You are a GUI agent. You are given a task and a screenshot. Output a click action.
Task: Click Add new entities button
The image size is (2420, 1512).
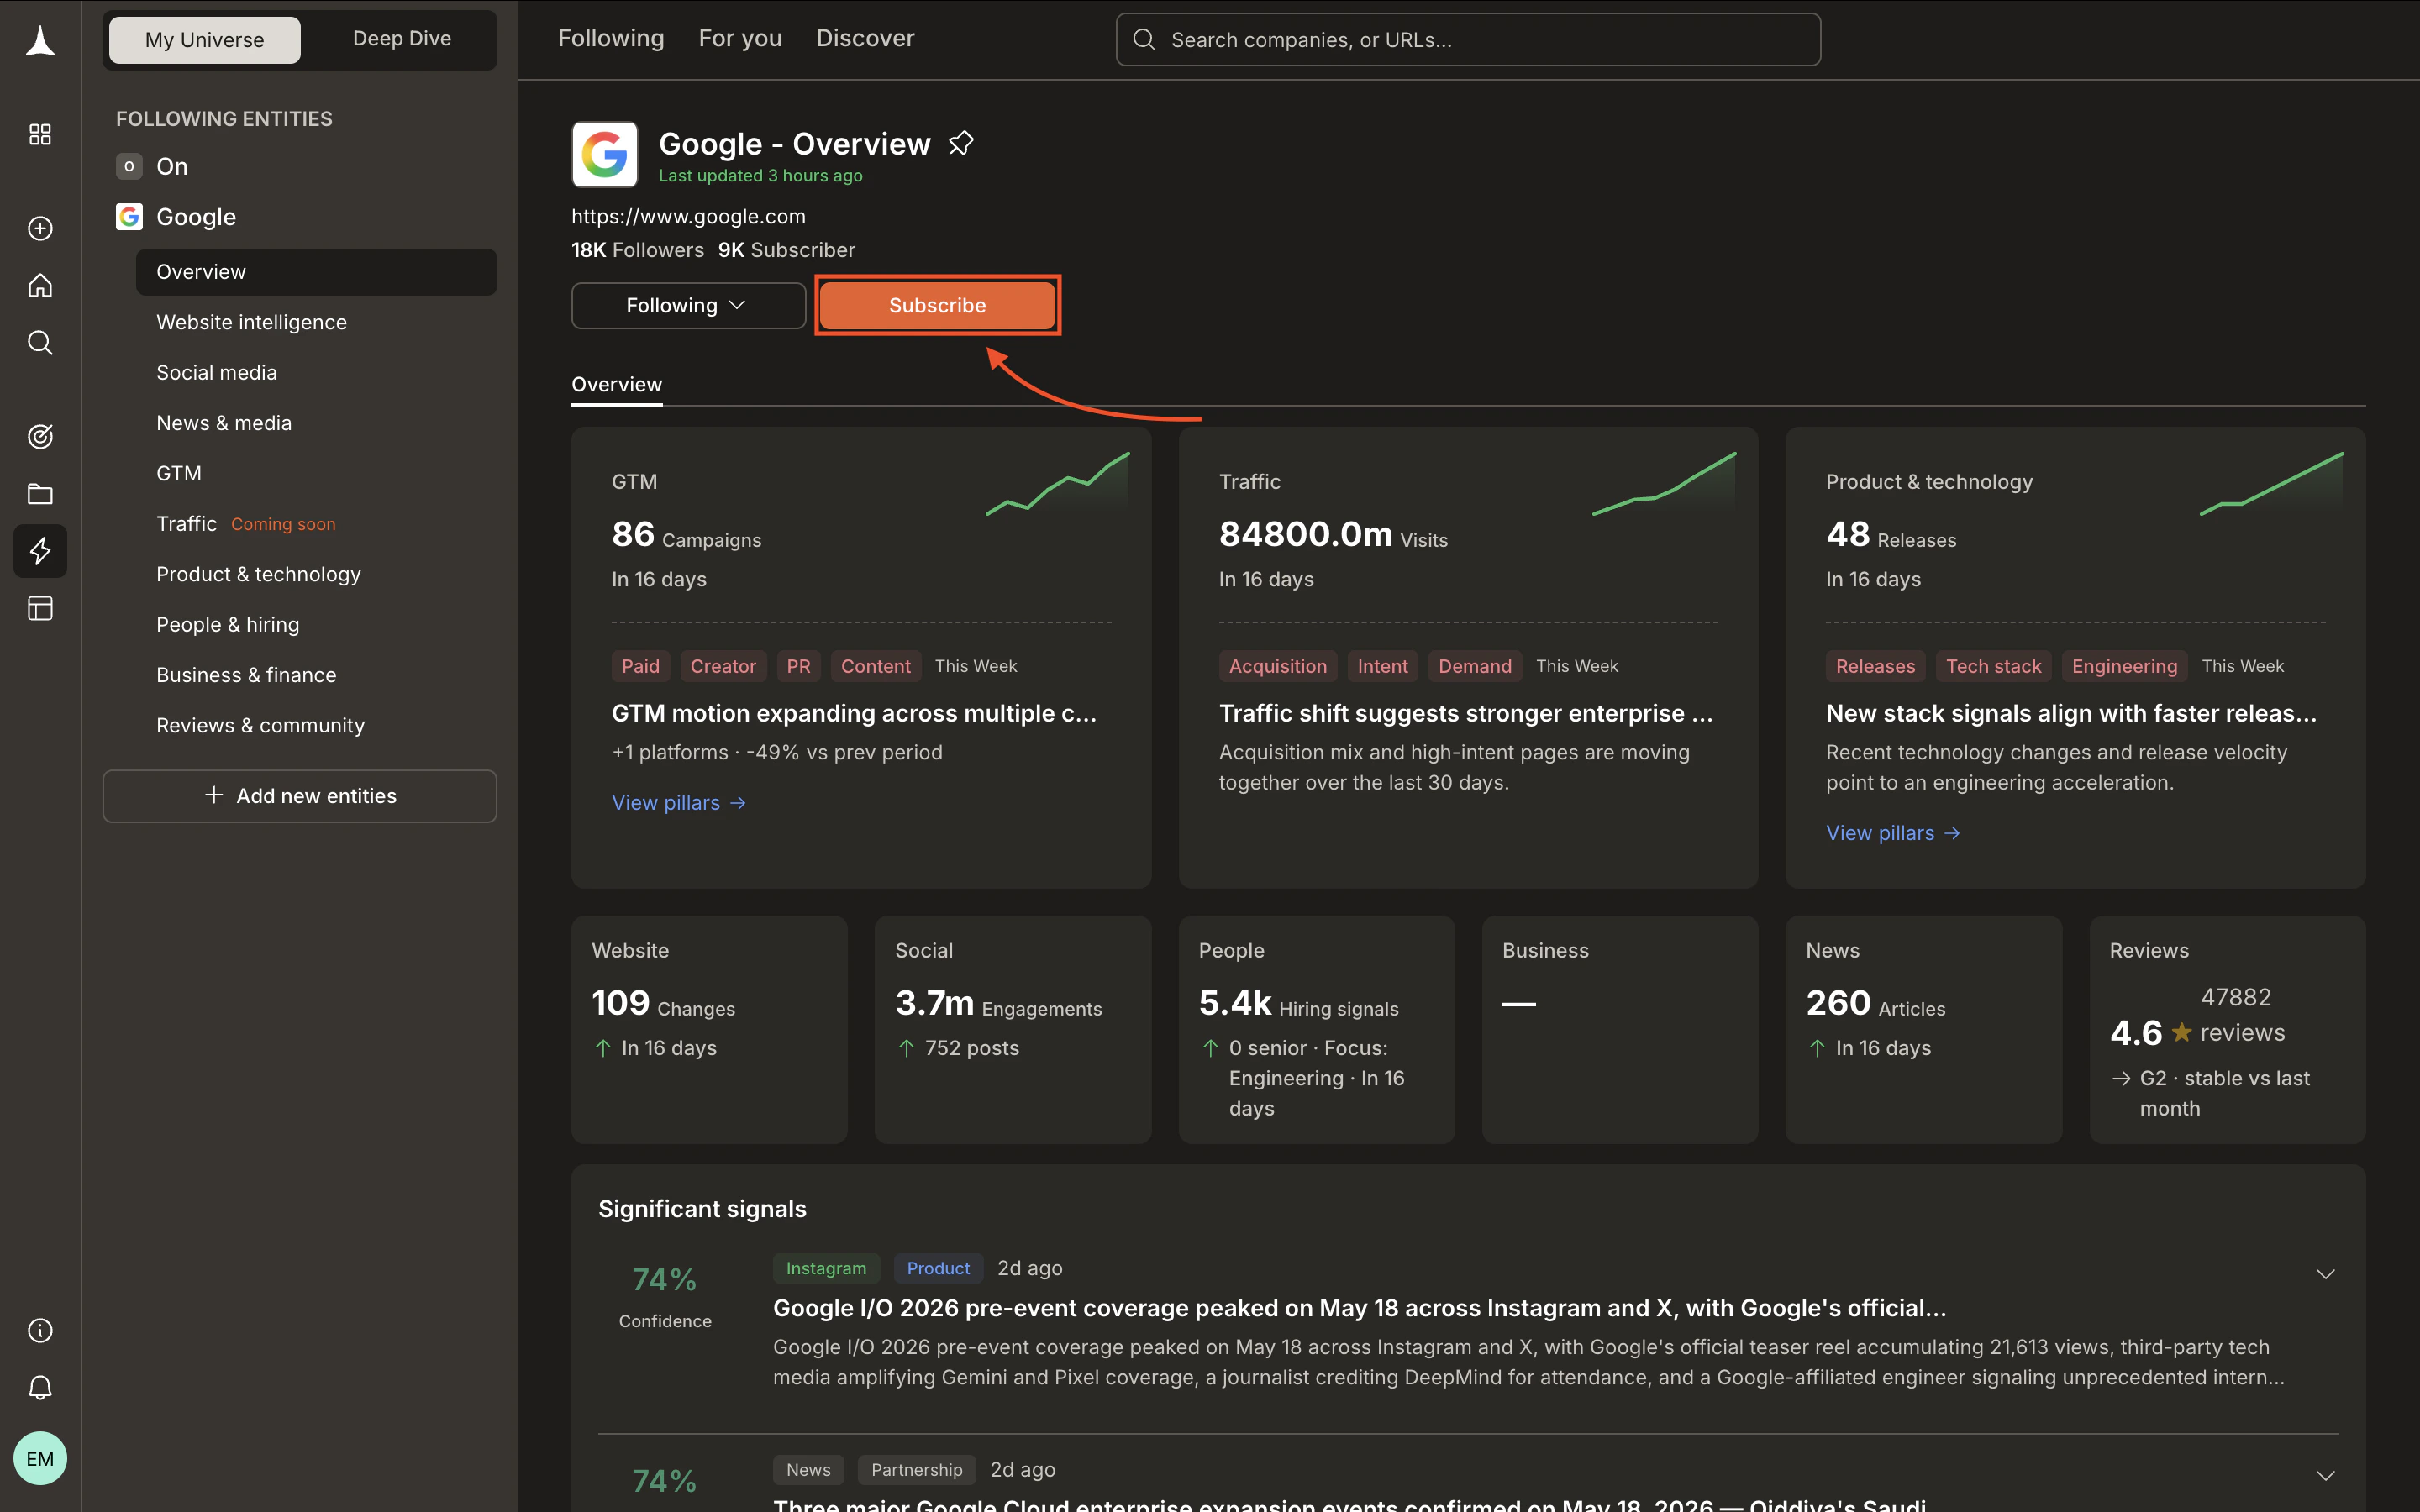(300, 796)
